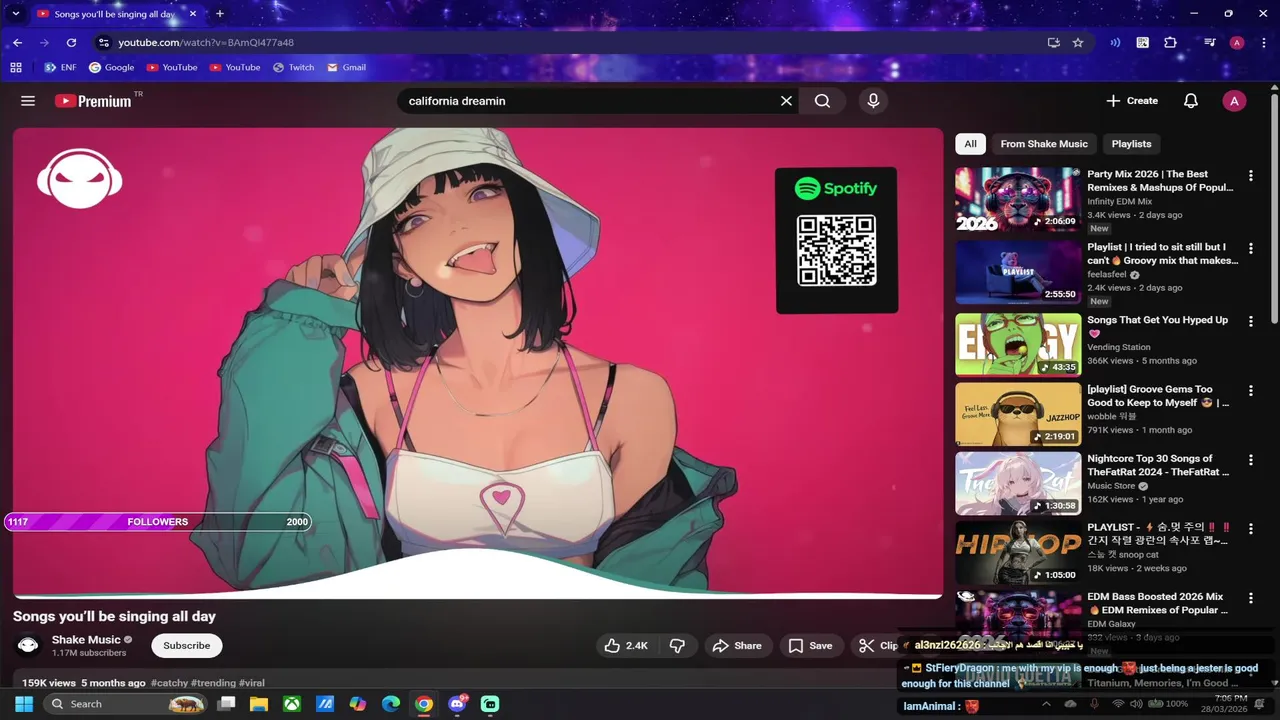Open options for Nightcore Top 30 video
This screenshot has height=720, width=1280.
(1250, 460)
